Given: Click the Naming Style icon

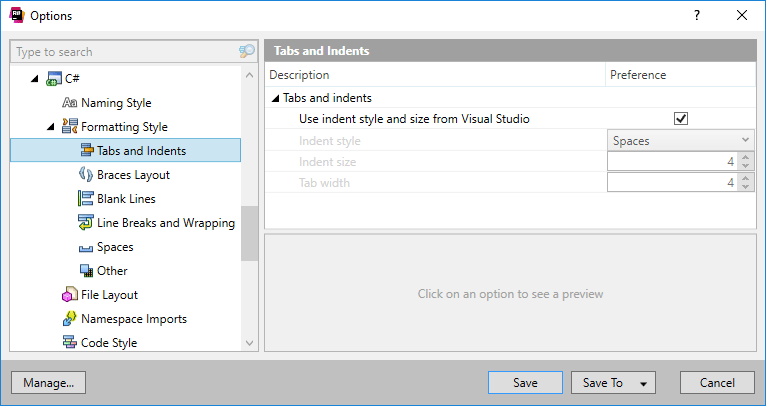Looking at the screenshot, I should click(x=69, y=103).
